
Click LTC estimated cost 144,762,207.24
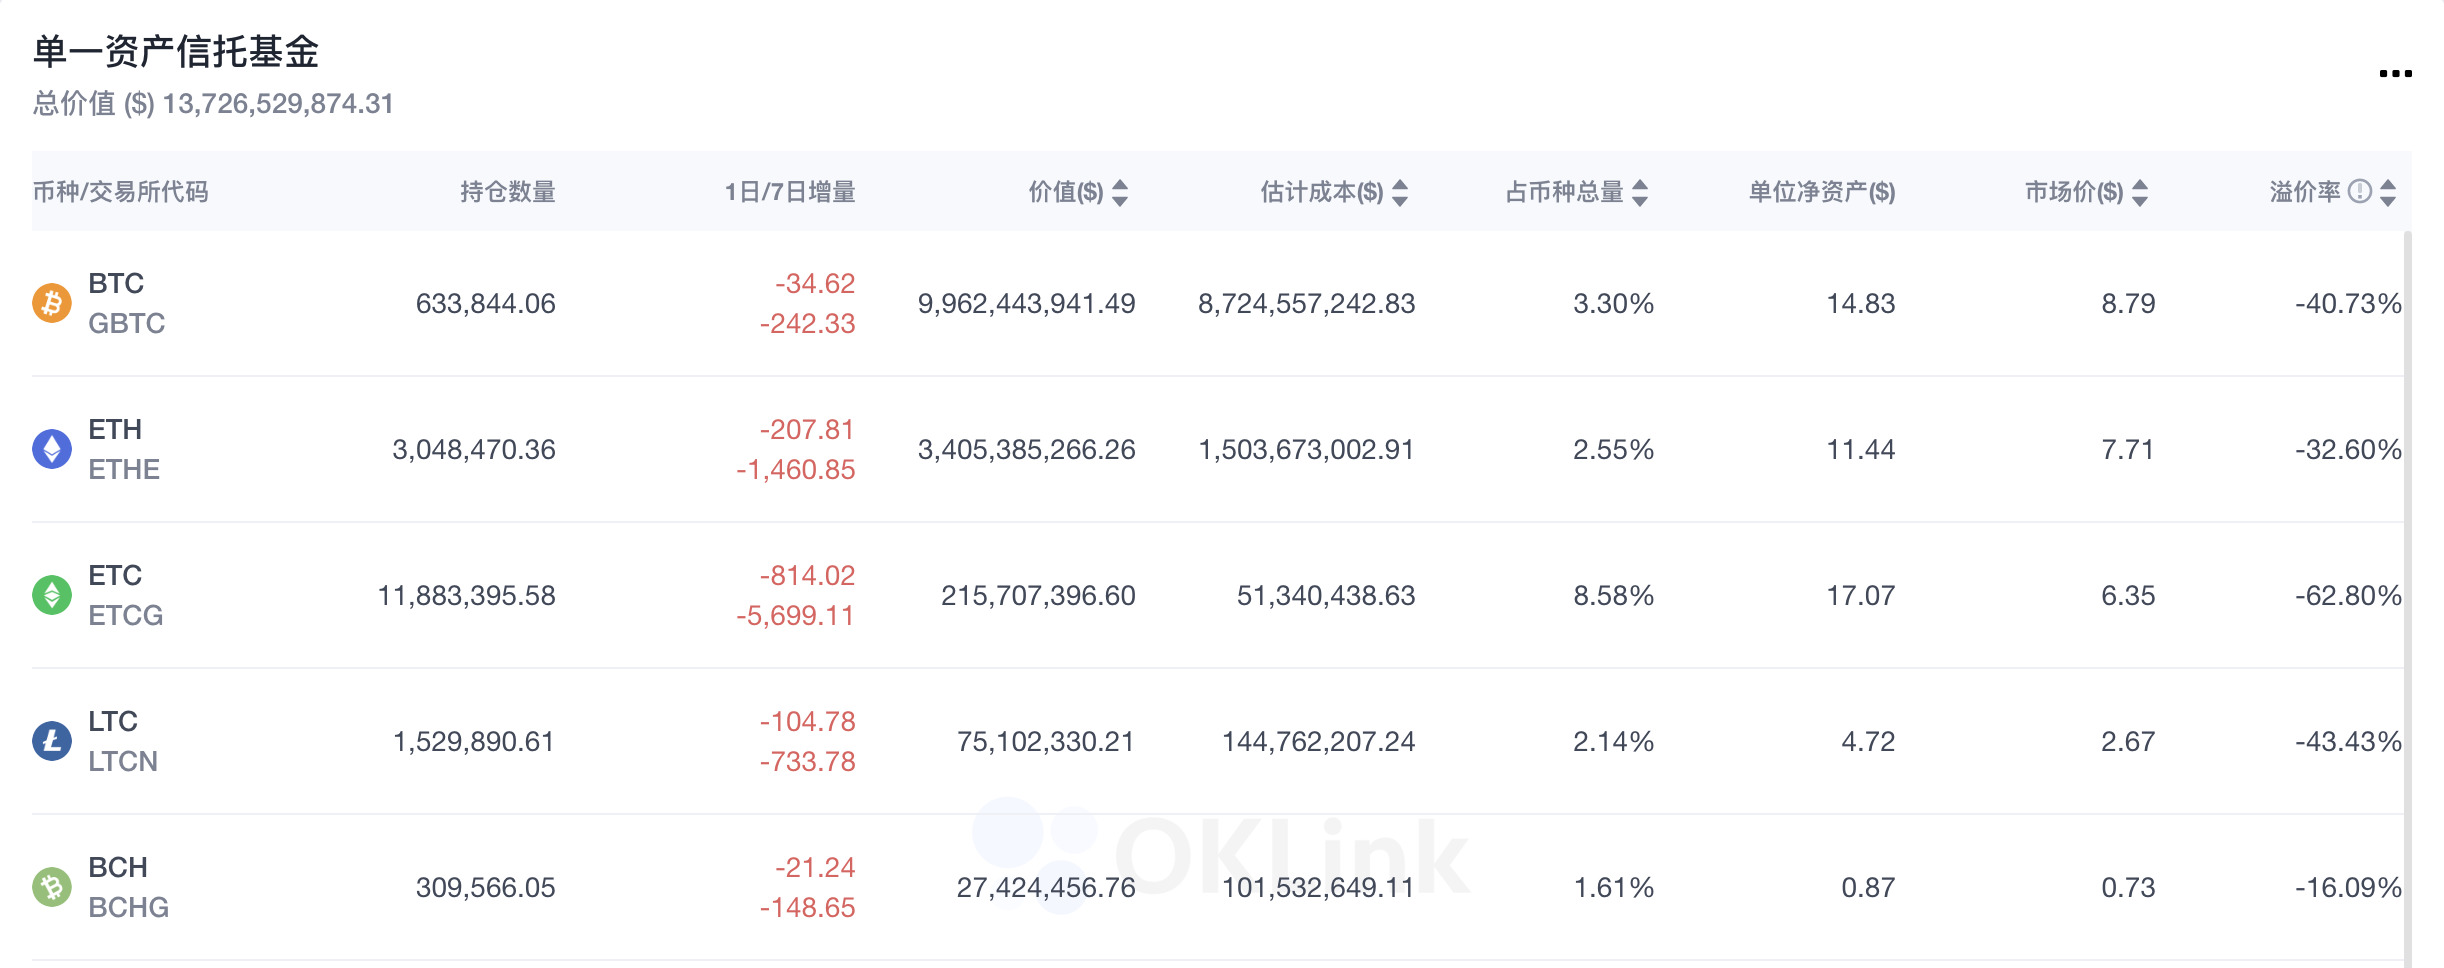point(1318,741)
